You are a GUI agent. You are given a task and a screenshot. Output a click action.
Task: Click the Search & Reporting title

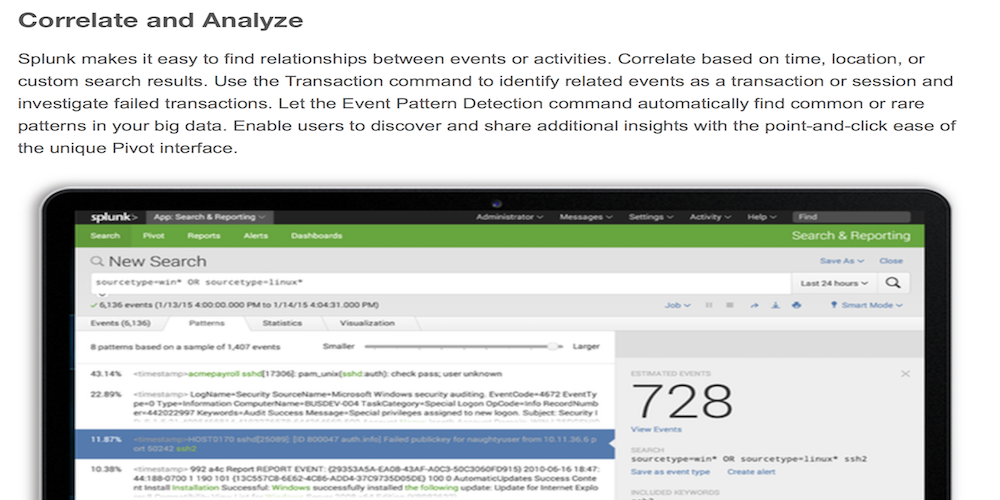tap(851, 236)
